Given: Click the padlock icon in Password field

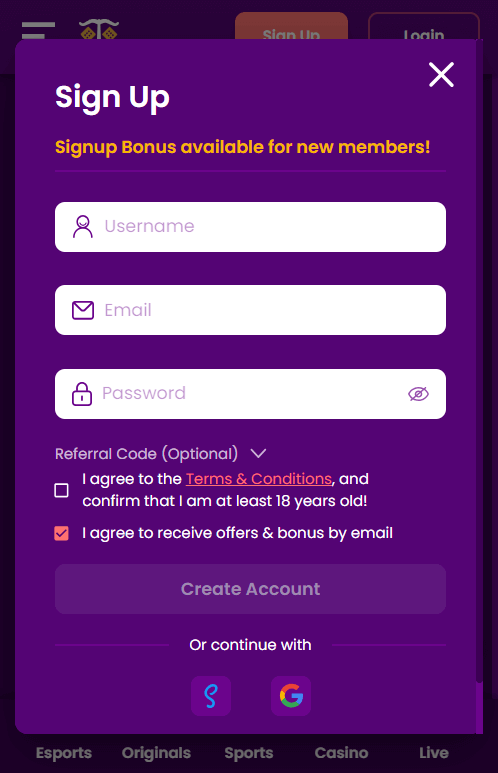Looking at the screenshot, I should click(82, 394).
